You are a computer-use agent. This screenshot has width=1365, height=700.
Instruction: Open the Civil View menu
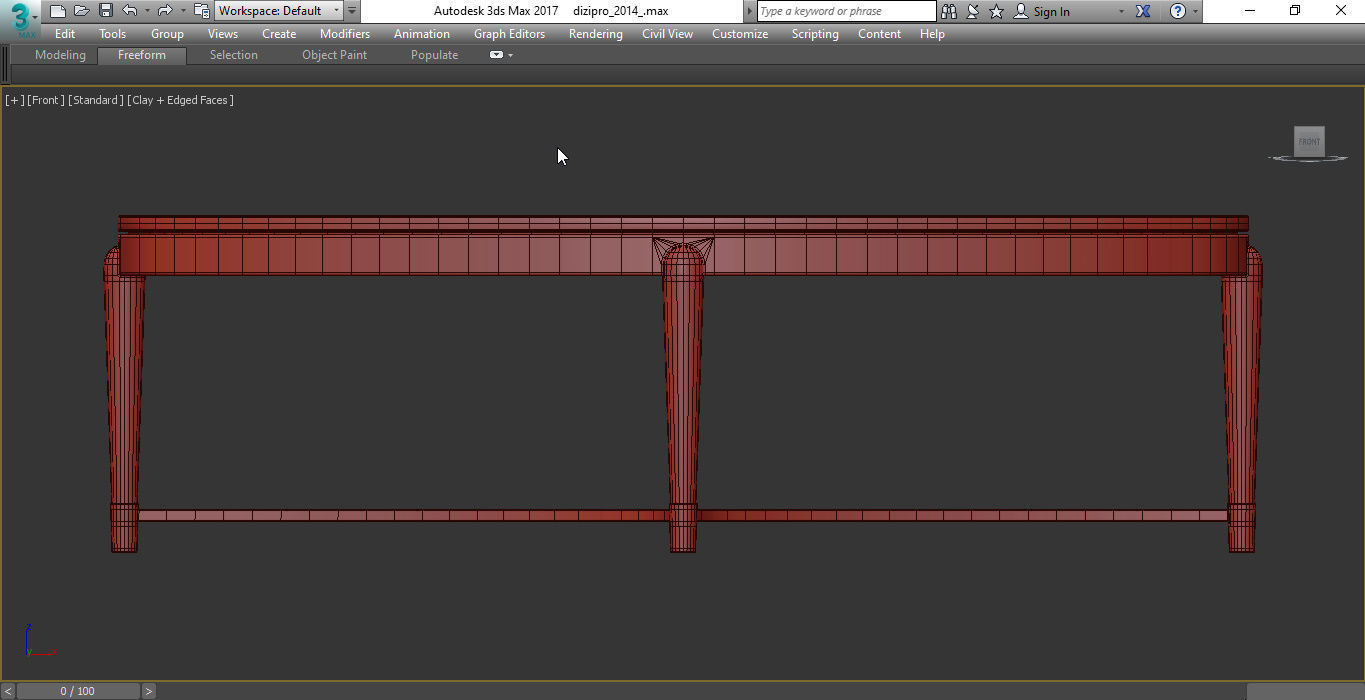(667, 34)
